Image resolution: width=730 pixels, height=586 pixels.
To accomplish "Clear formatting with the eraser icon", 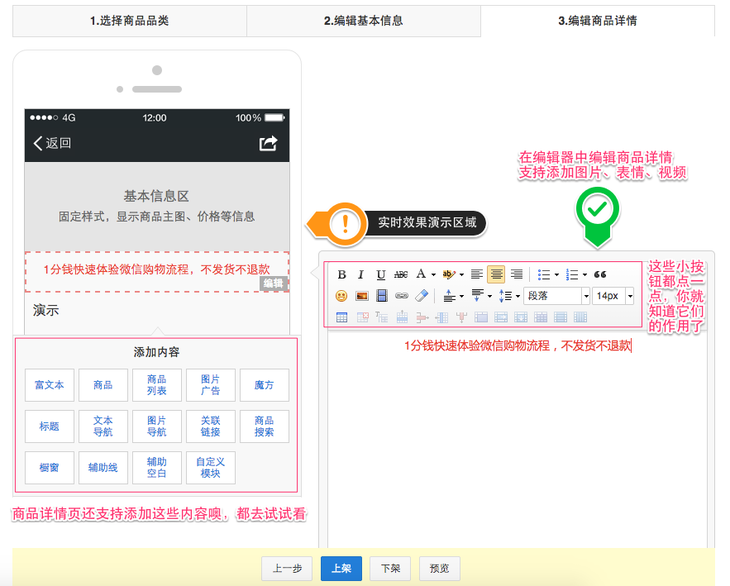I will (421, 296).
